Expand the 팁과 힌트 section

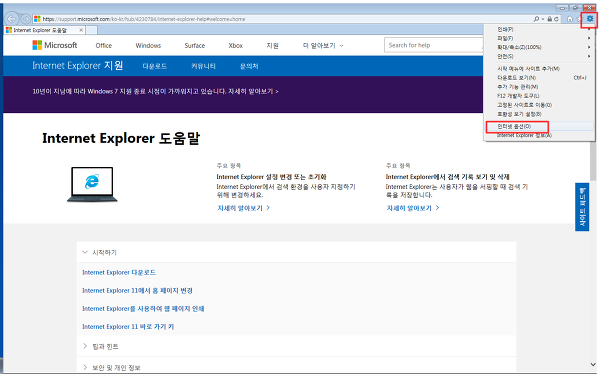[x=297, y=346]
